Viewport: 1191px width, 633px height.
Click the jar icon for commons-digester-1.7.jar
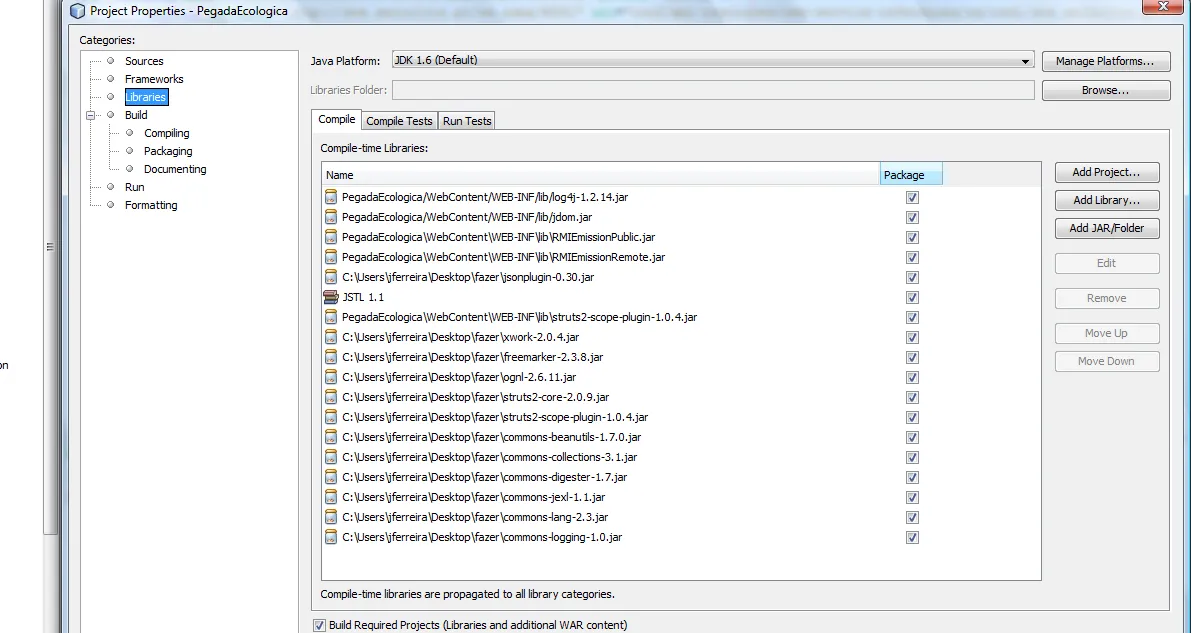[330, 477]
